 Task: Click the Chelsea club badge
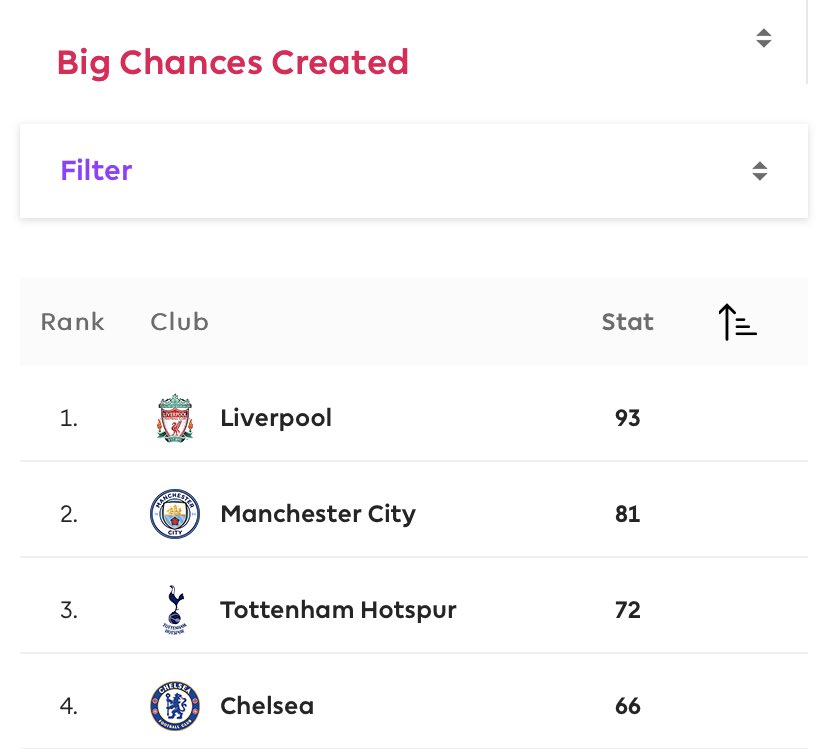[175, 706]
